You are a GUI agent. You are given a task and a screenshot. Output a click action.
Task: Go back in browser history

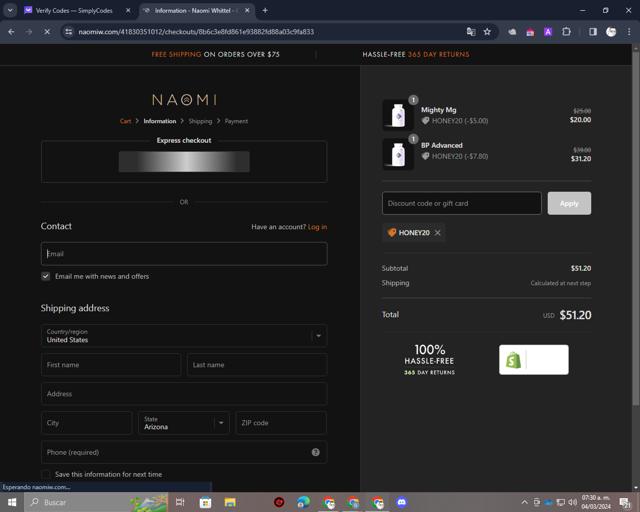pyautogui.click(x=11, y=31)
